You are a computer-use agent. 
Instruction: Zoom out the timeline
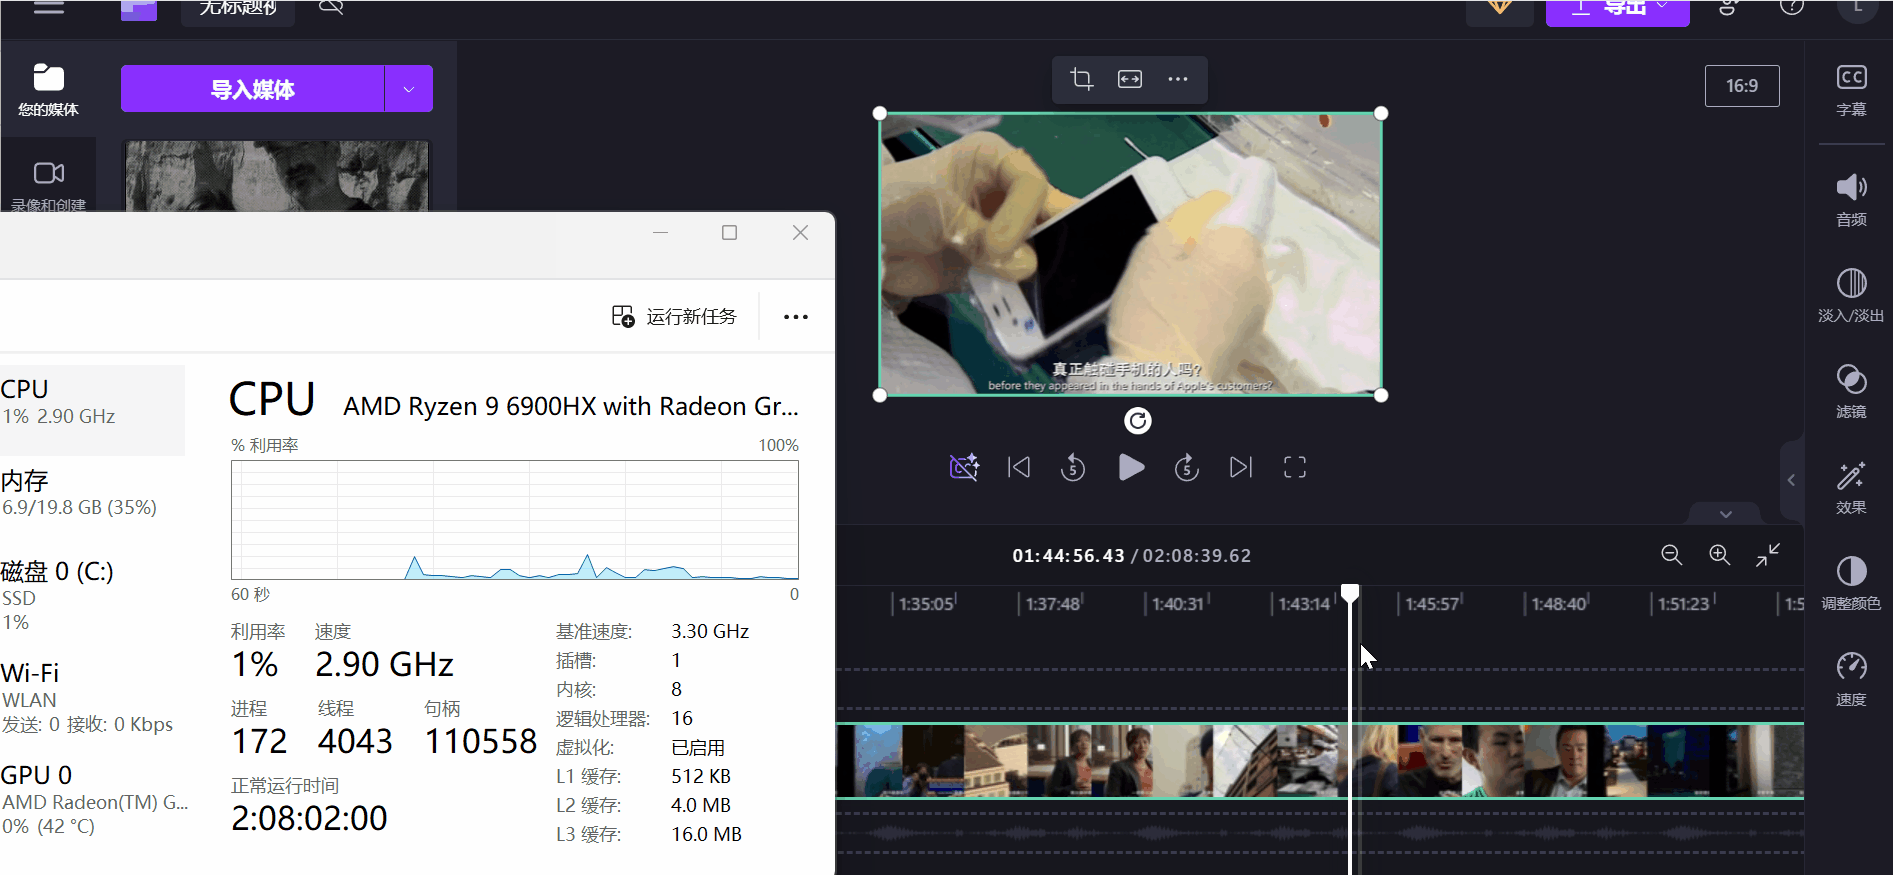[1672, 555]
